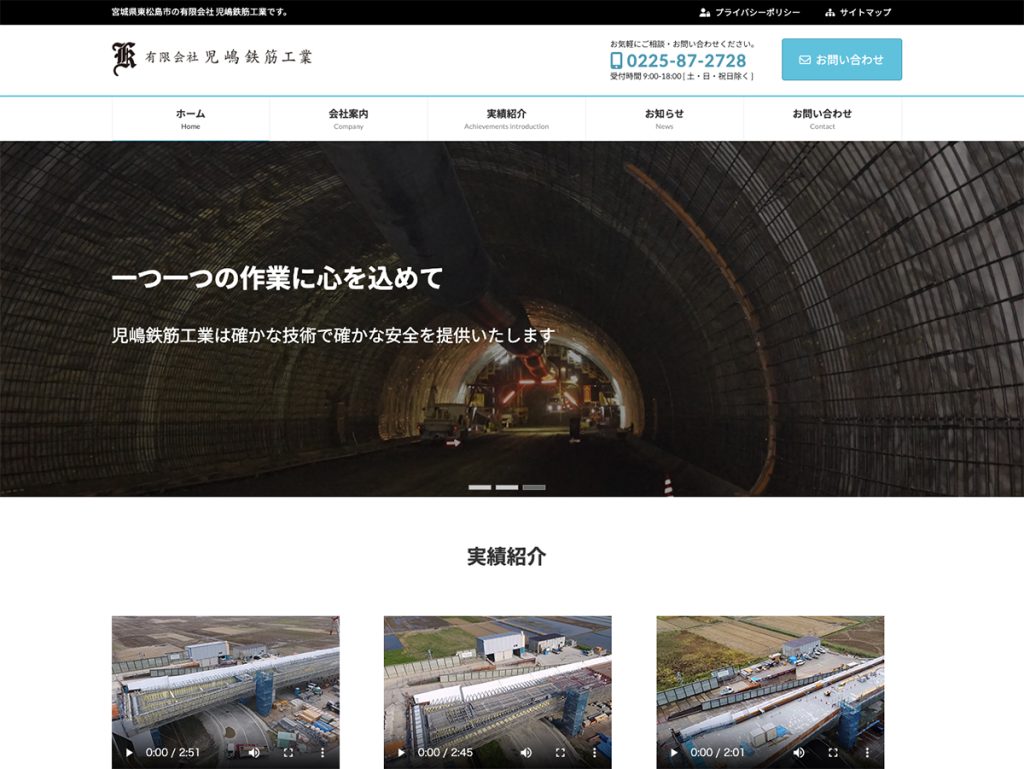This screenshot has width=1024, height=769.
Task: Click the blue お問い合わせ contact button
Action: 841,60
